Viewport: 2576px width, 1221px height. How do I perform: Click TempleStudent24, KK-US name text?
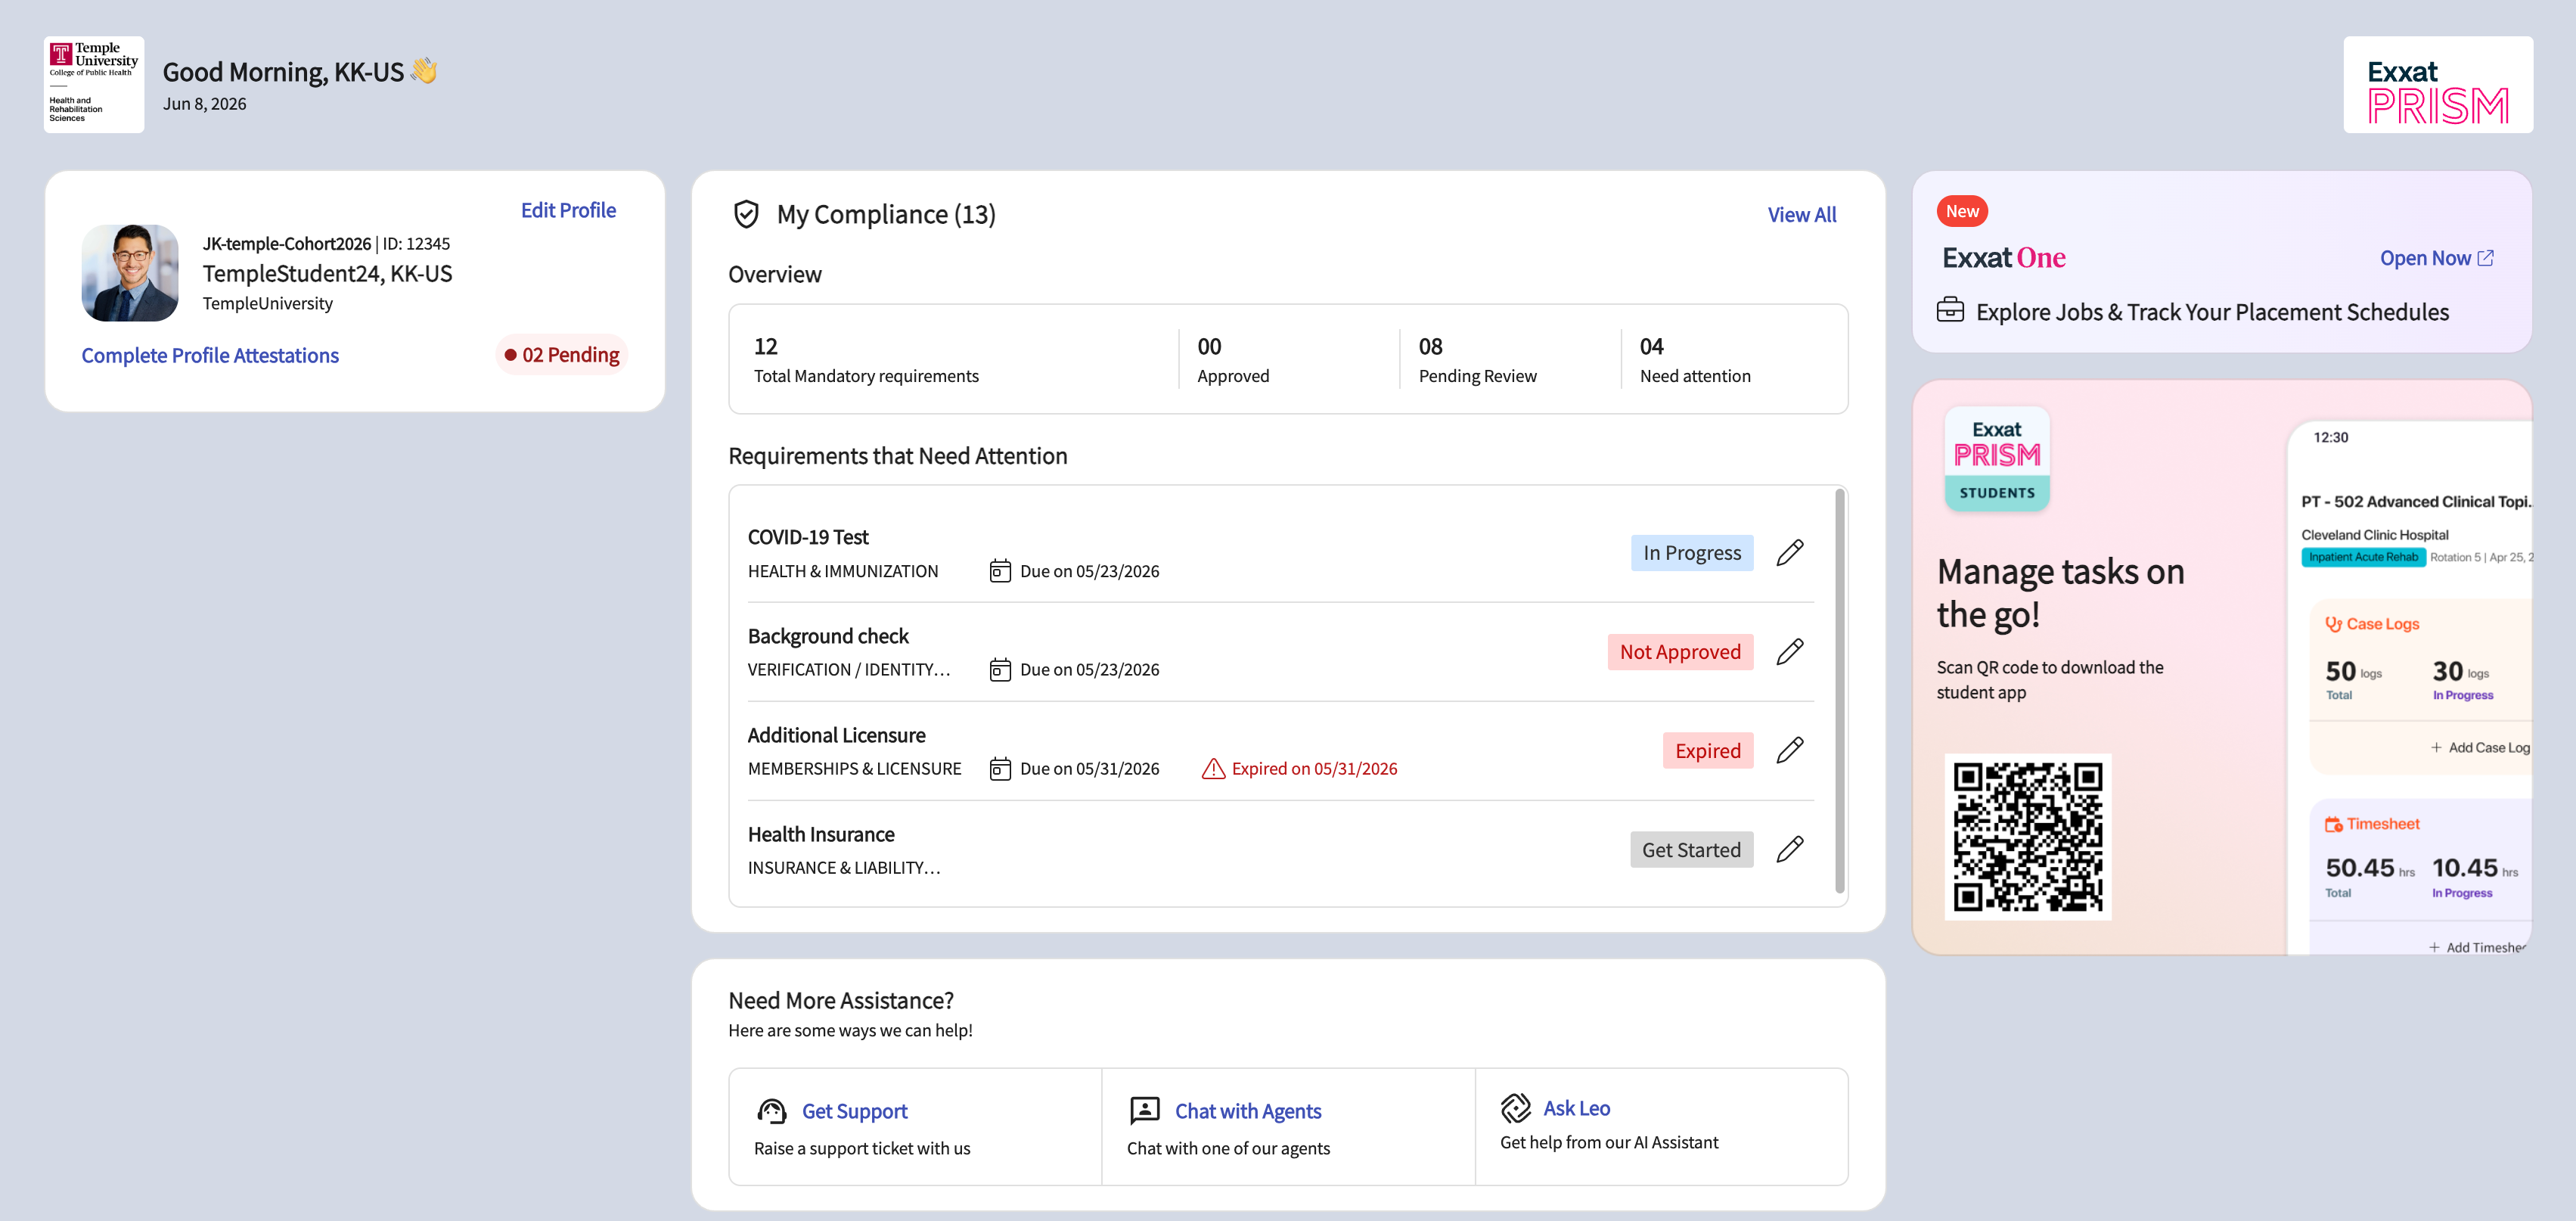tap(328, 273)
